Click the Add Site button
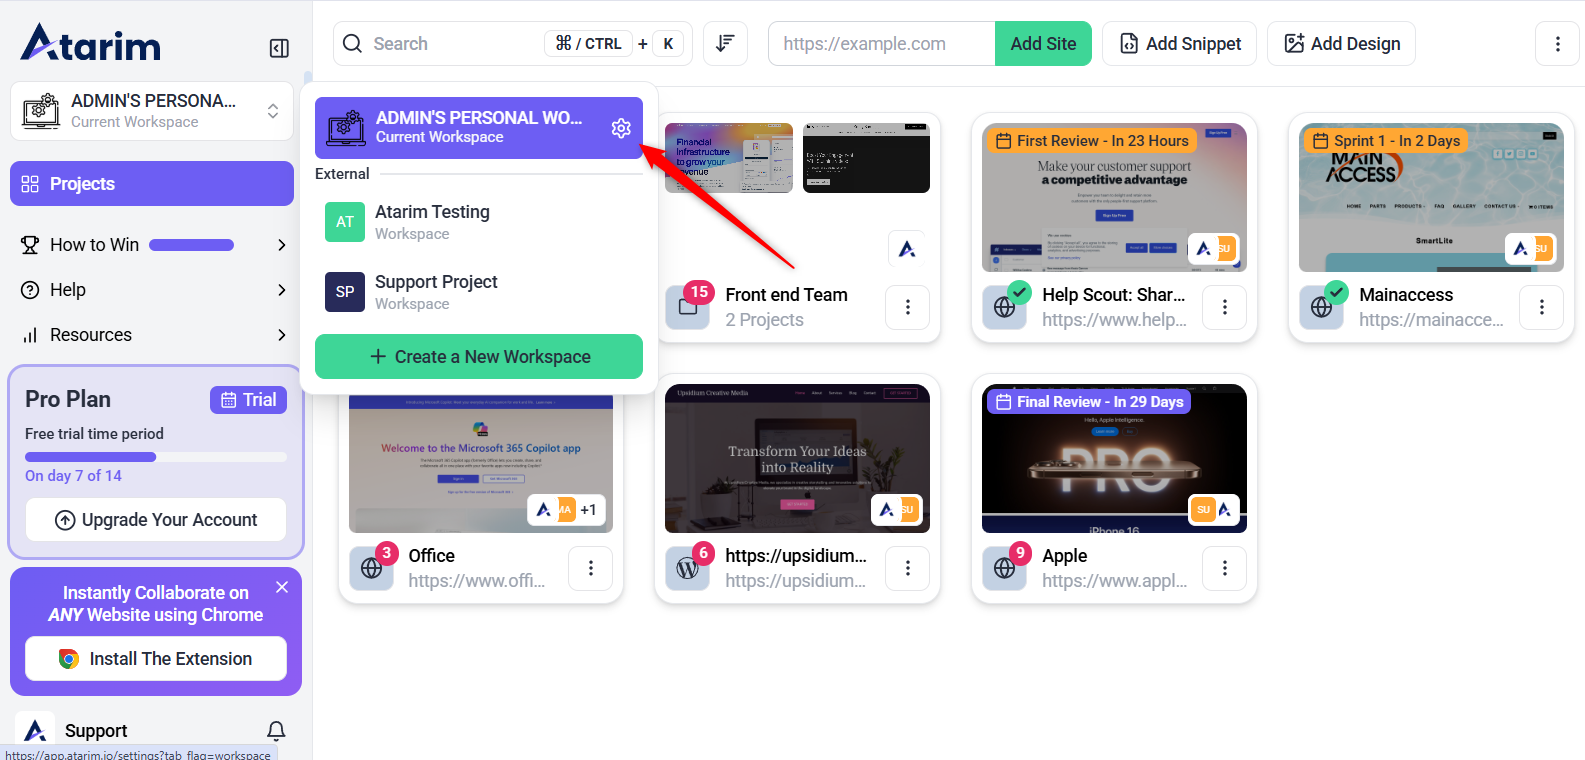The image size is (1585, 760). pyautogui.click(x=1043, y=44)
